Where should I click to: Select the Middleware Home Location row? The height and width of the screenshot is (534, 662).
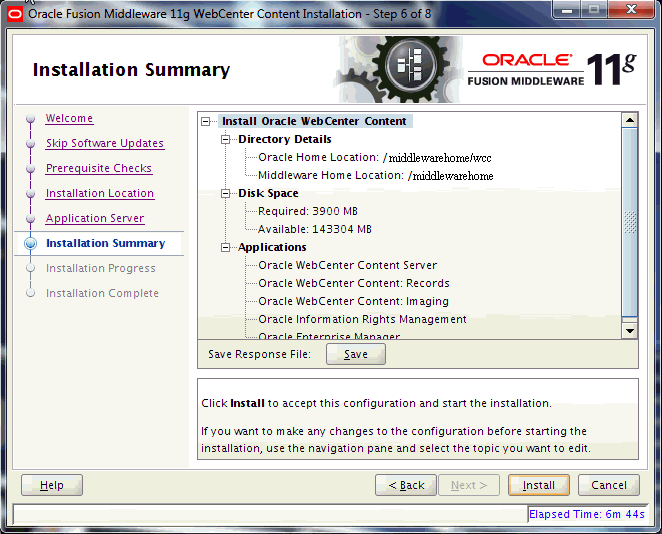coord(375,175)
